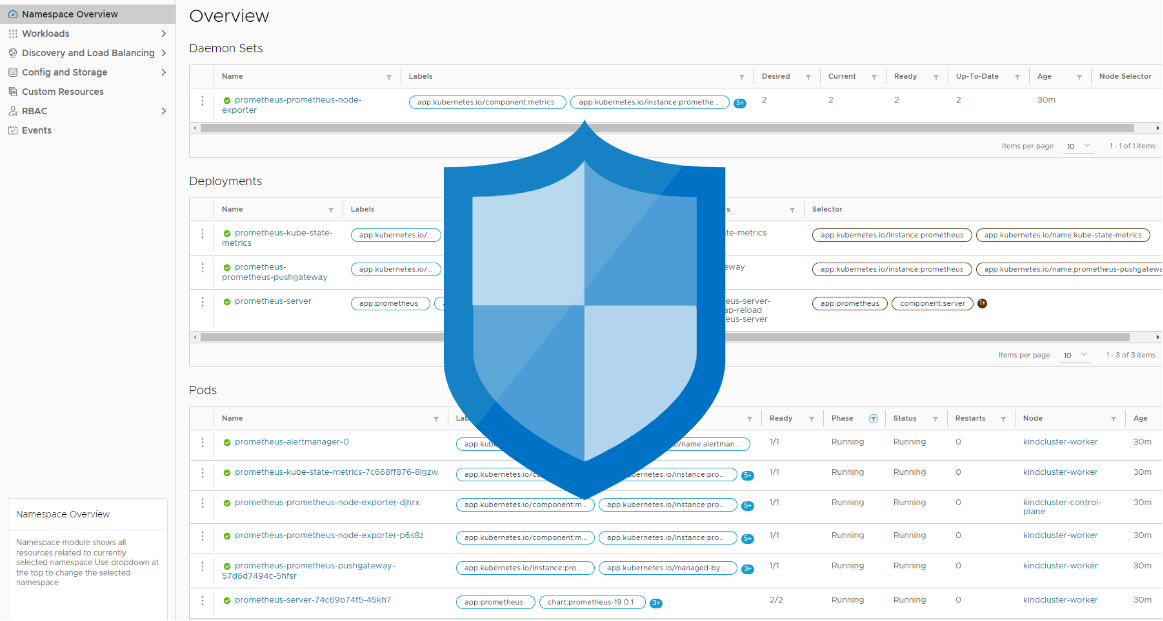Click the RBAC person icon in sidebar
Viewport: 1163px width, 621px height.
click(x=13, y=111)
